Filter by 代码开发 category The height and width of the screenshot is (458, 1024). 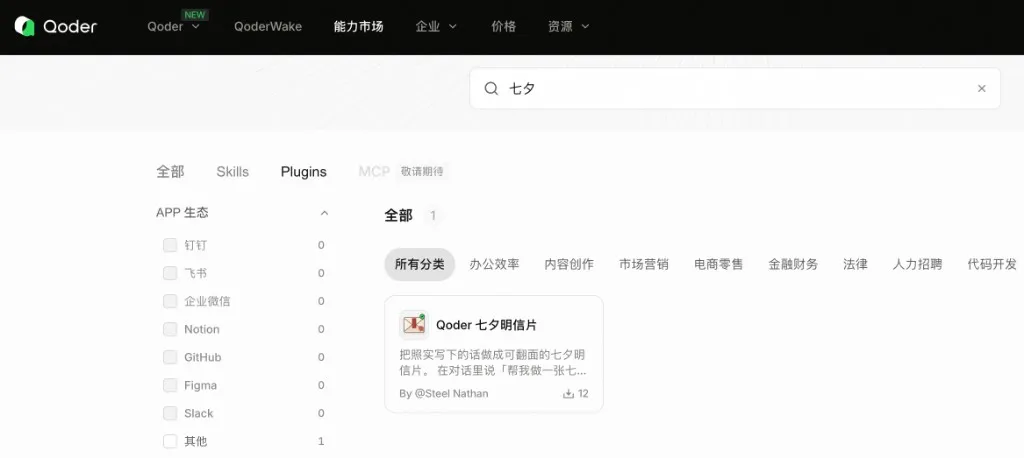coord(992,265)
